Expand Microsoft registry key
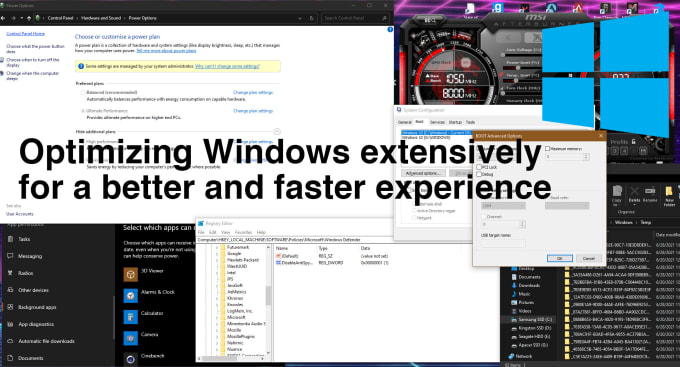Screen dimensions: 680x367 point(217,317)
